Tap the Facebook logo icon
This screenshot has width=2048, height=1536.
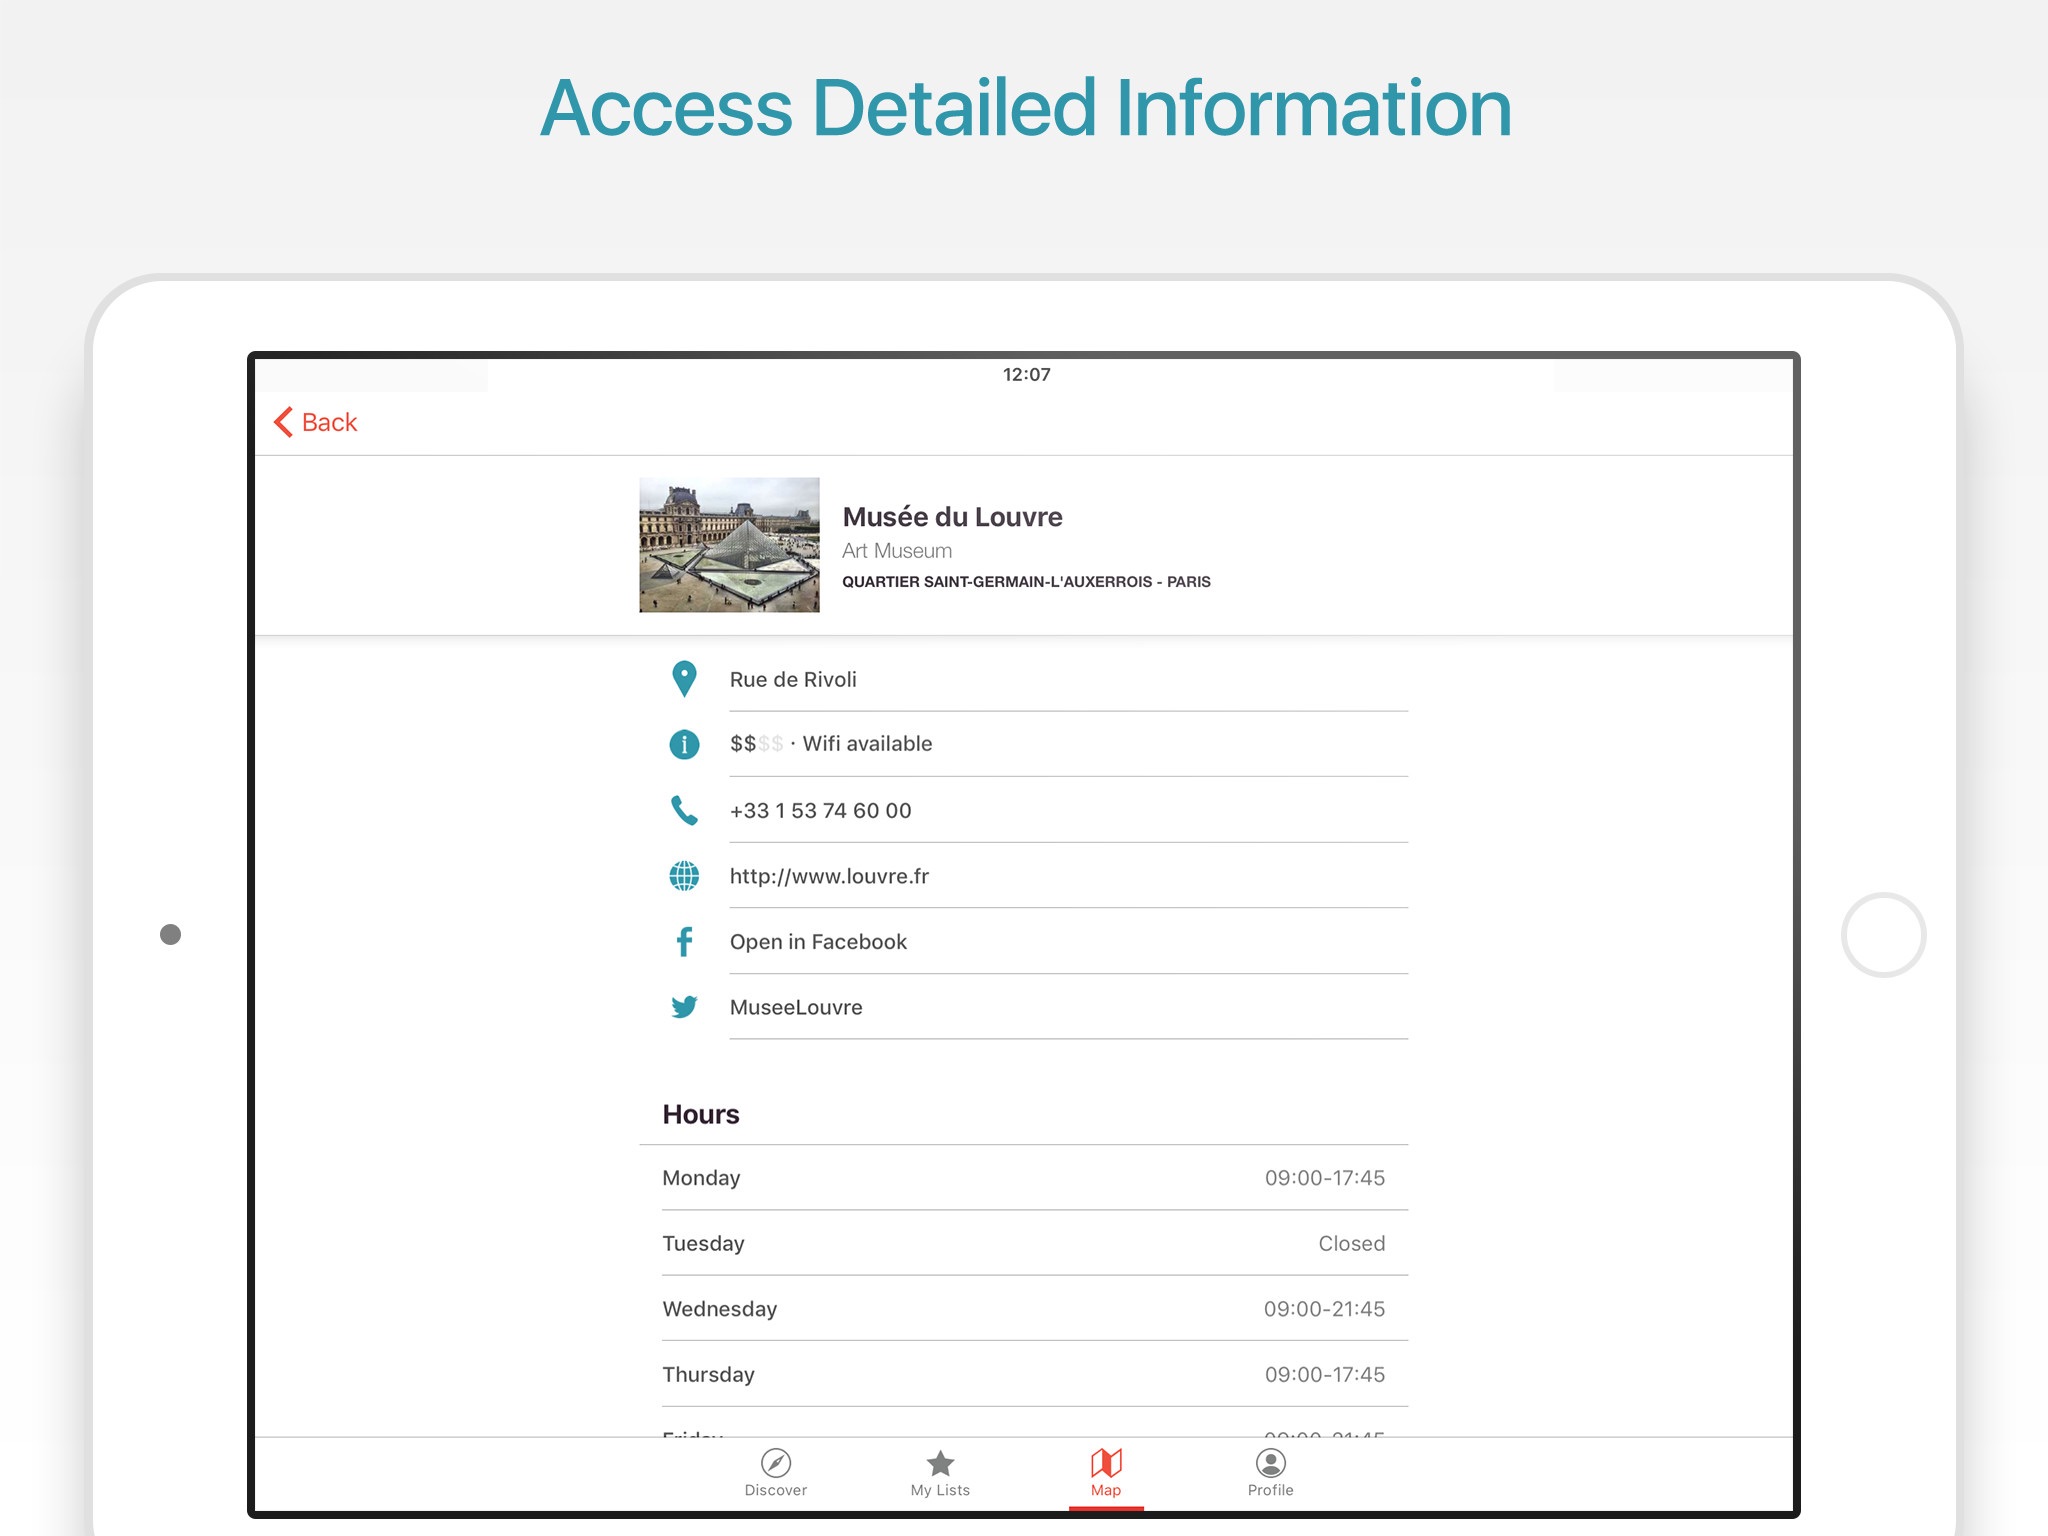pyautogui.click(x=684, y=942)
